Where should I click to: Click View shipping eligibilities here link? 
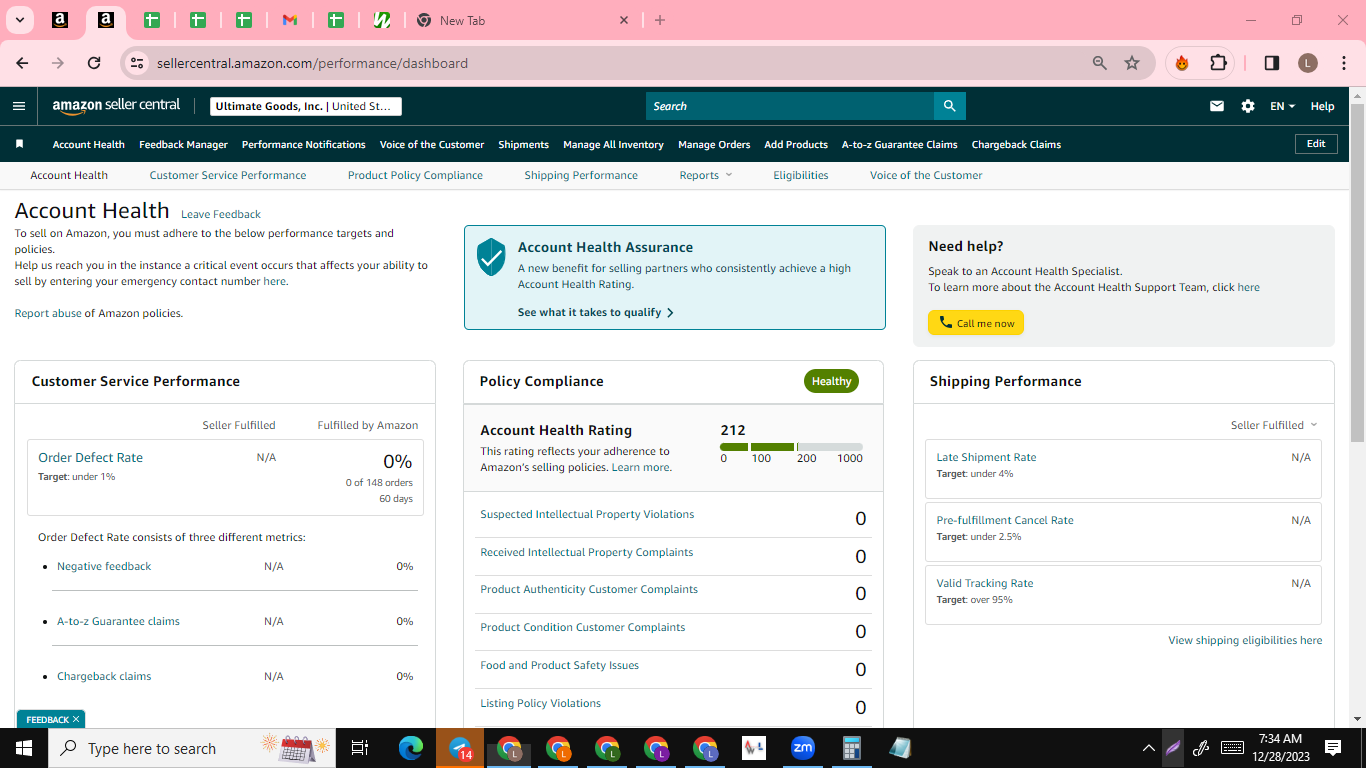(x=1245, y=640)
